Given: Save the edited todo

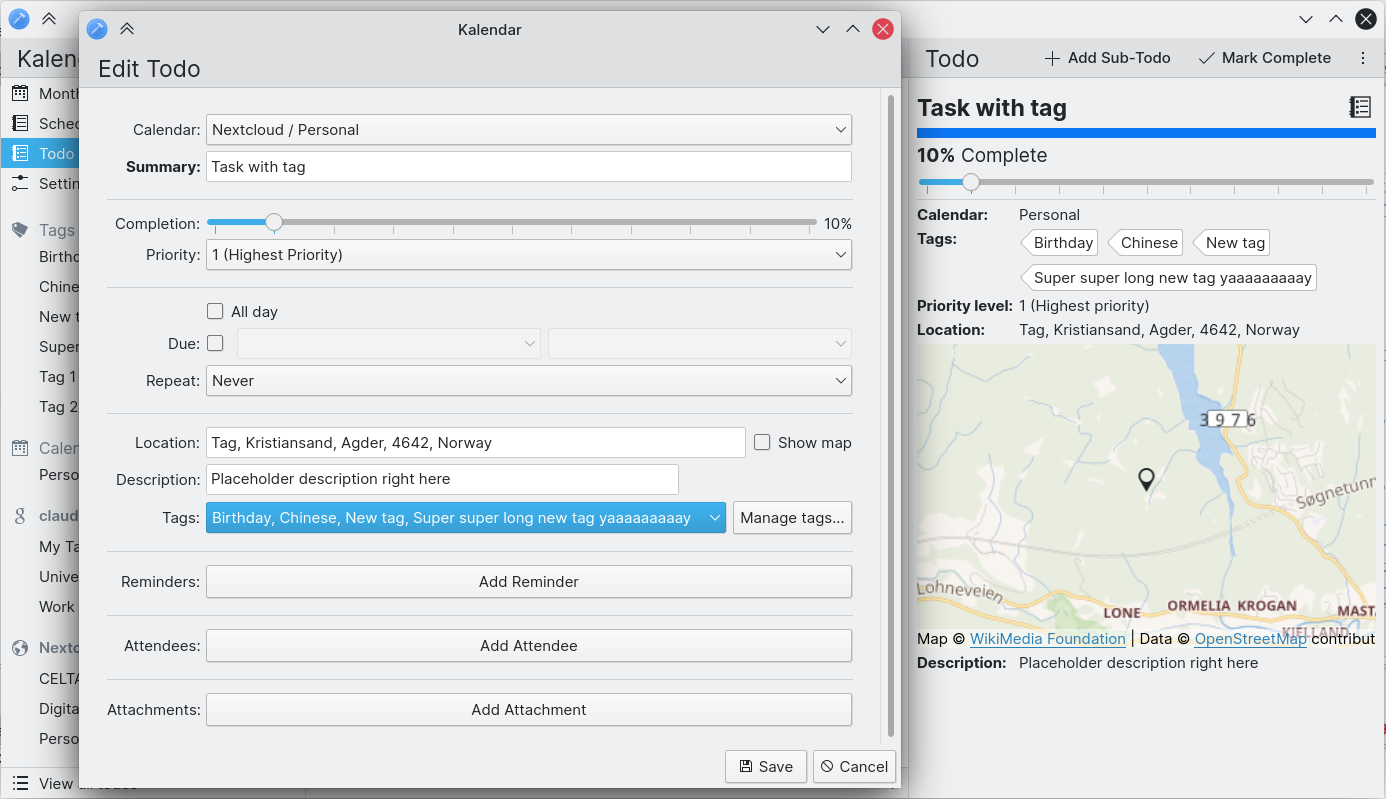Looking at the screenshot, I should pos(766,767).
